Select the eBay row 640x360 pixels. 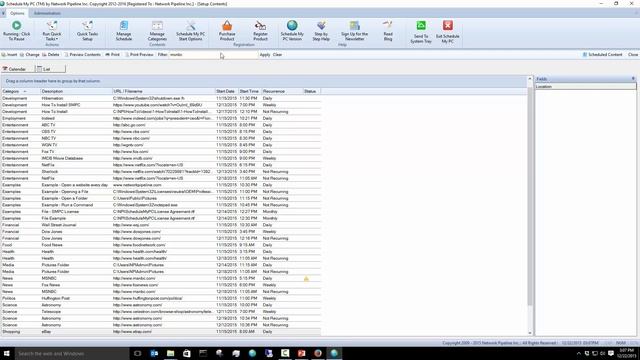point(161,332)
